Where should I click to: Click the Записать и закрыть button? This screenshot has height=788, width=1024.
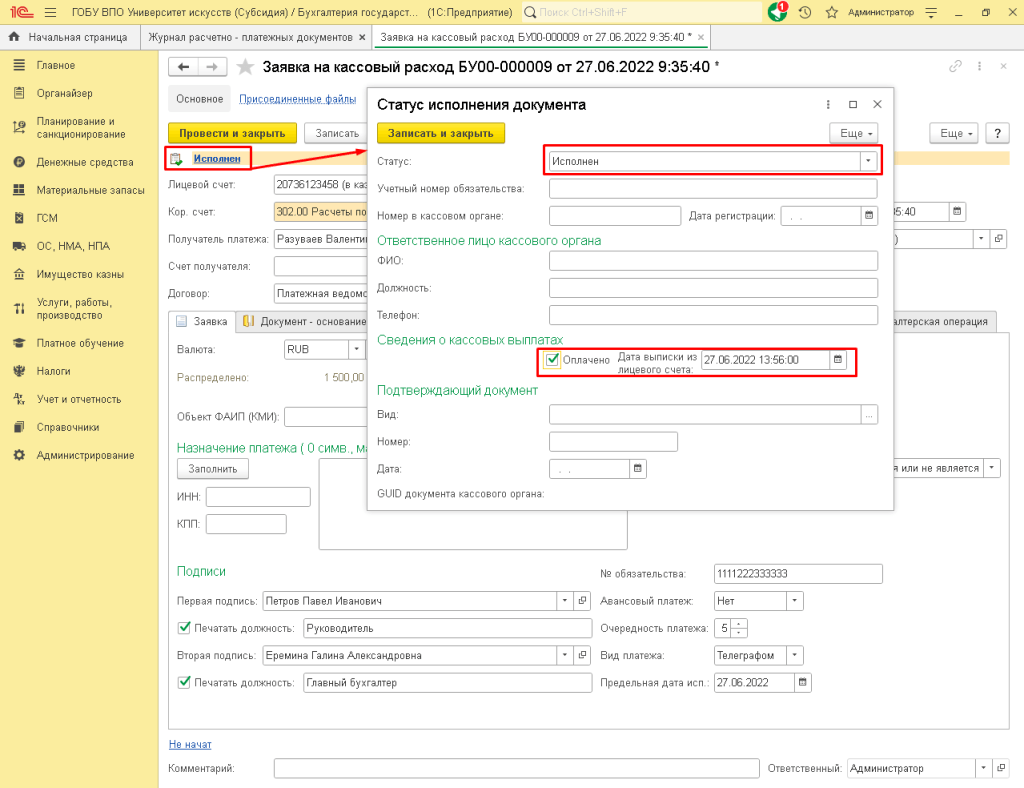441,133
